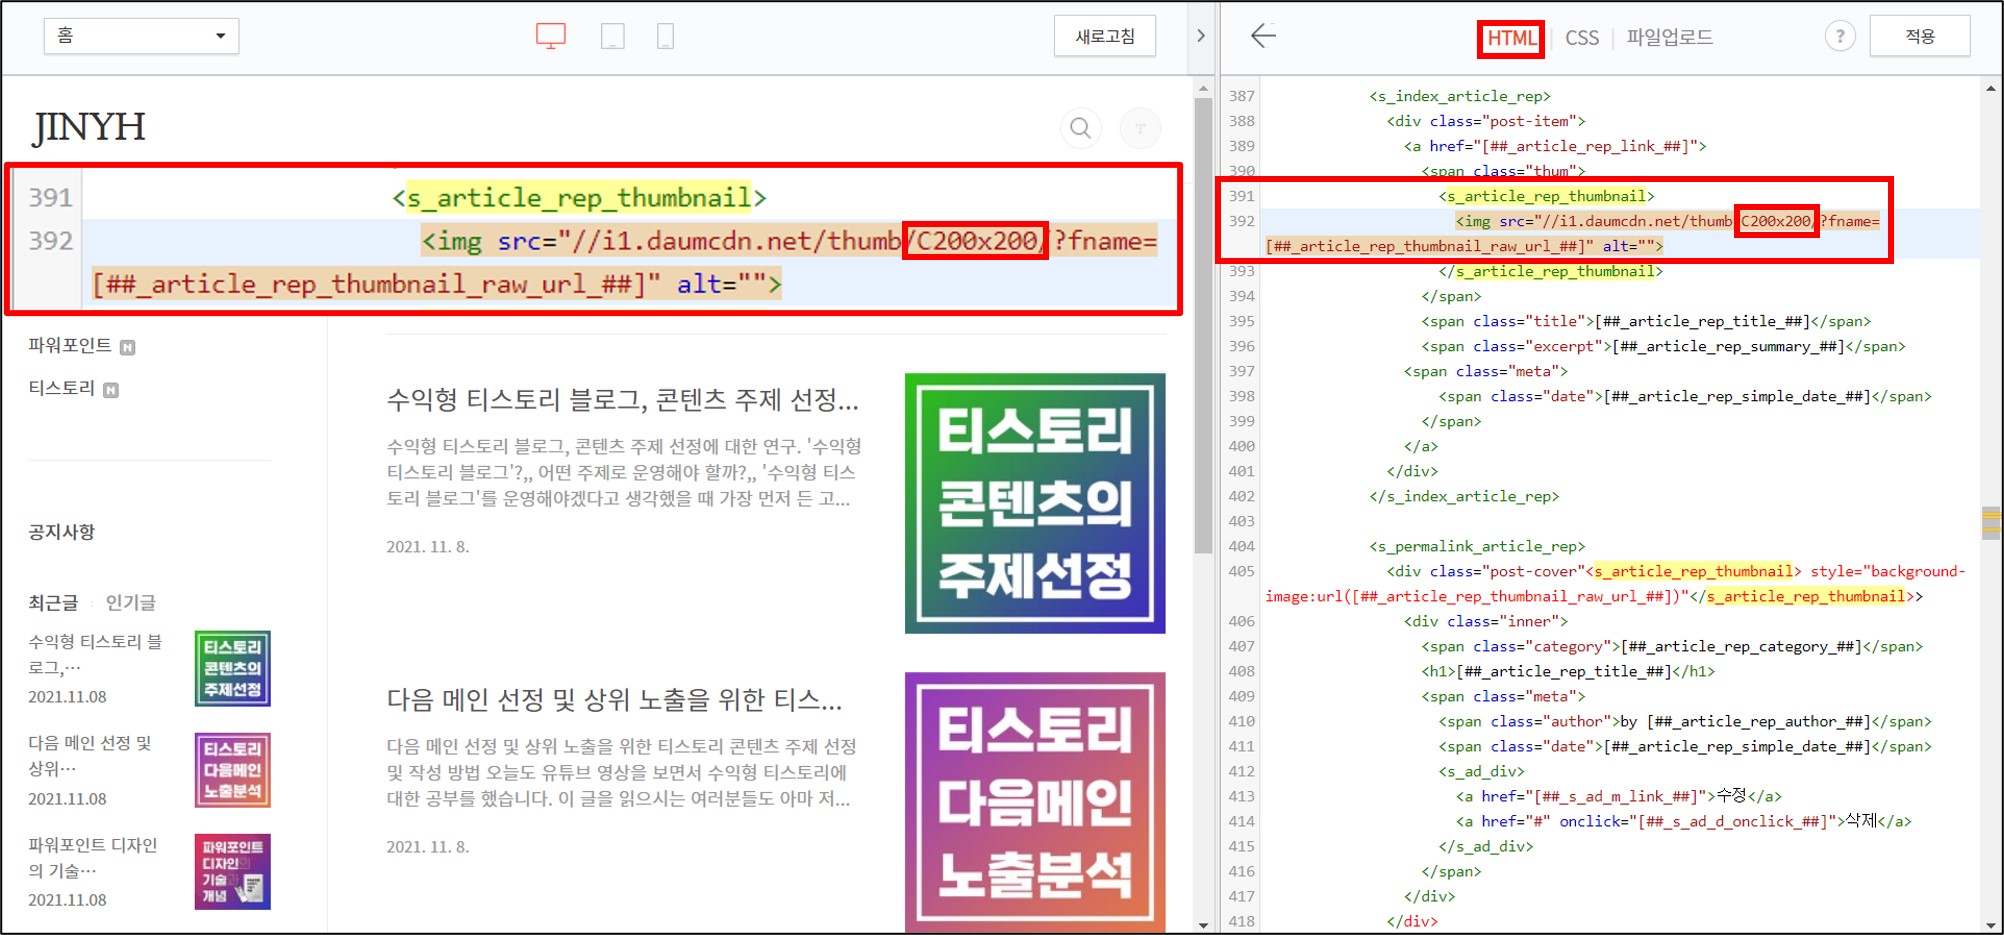Click the 새로고침 refresh button
Image resolution: width=2004 pixels, height=935 pixels.
pyautogui.click(x=1105, y=36)
